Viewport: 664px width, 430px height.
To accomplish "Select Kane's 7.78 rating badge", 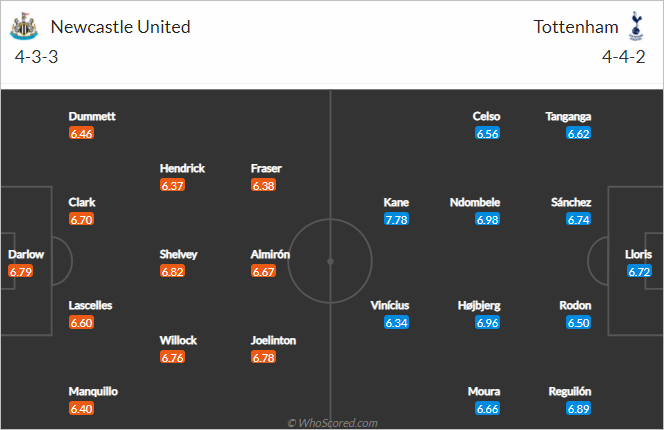I will point(396,219).
